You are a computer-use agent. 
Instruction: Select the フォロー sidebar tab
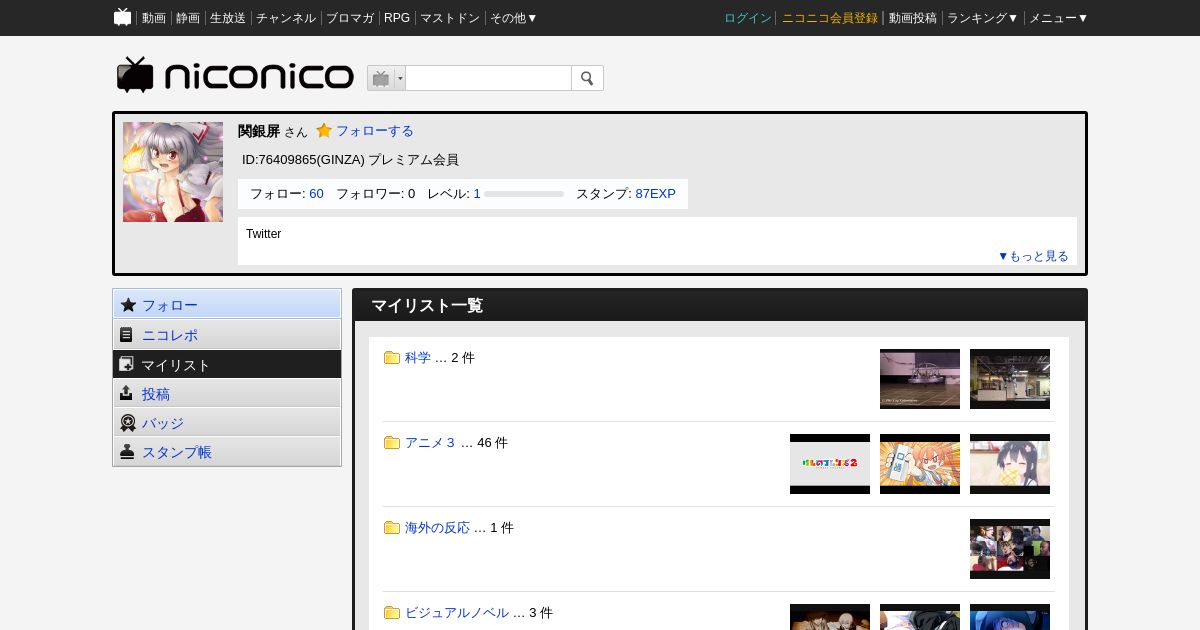227,305
